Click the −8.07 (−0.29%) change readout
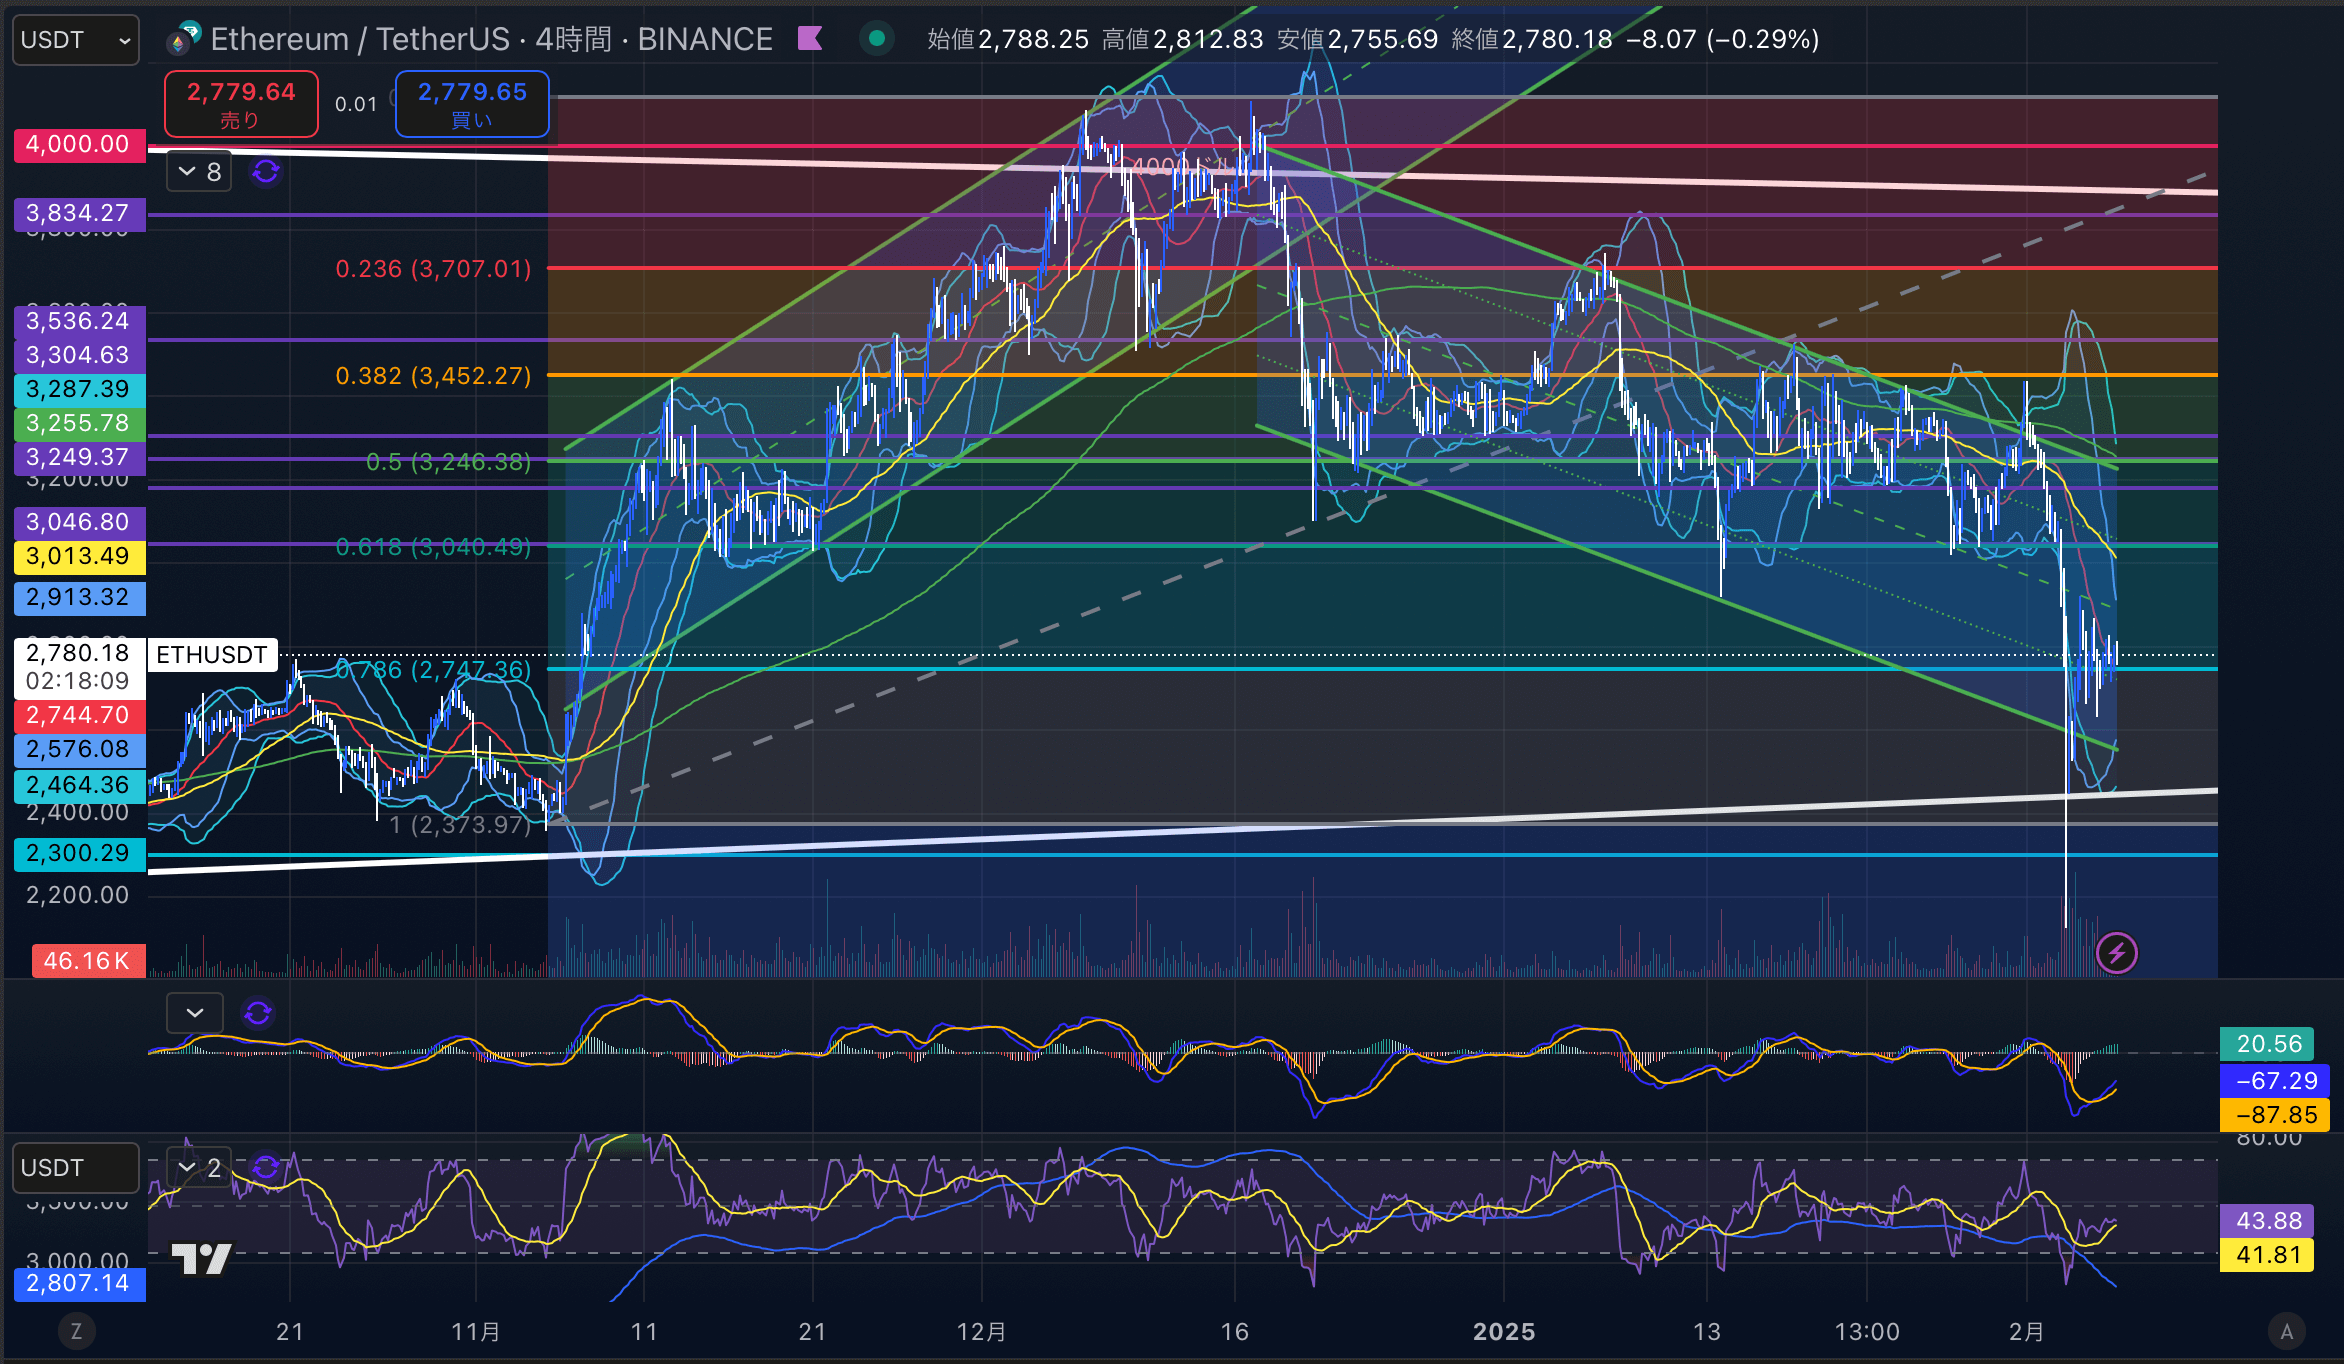2344x1364 pixels. [x=1723, y=39]
